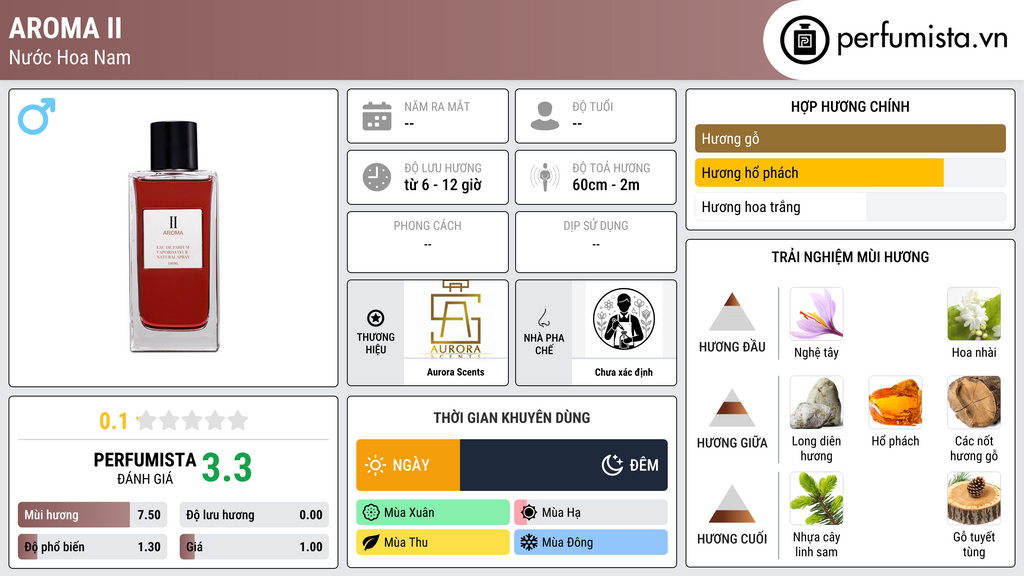Click the nose icon above Nhà pha chế
Viewport: 1024px width, 576px height.
tap(543, 318)
